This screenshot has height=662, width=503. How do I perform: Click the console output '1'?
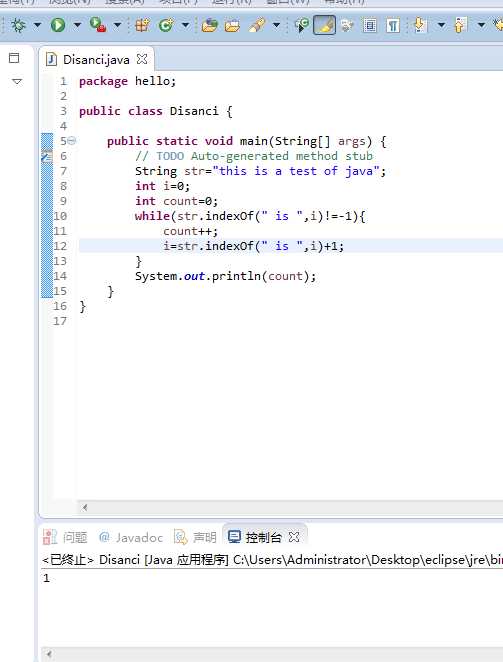point(46,578)
